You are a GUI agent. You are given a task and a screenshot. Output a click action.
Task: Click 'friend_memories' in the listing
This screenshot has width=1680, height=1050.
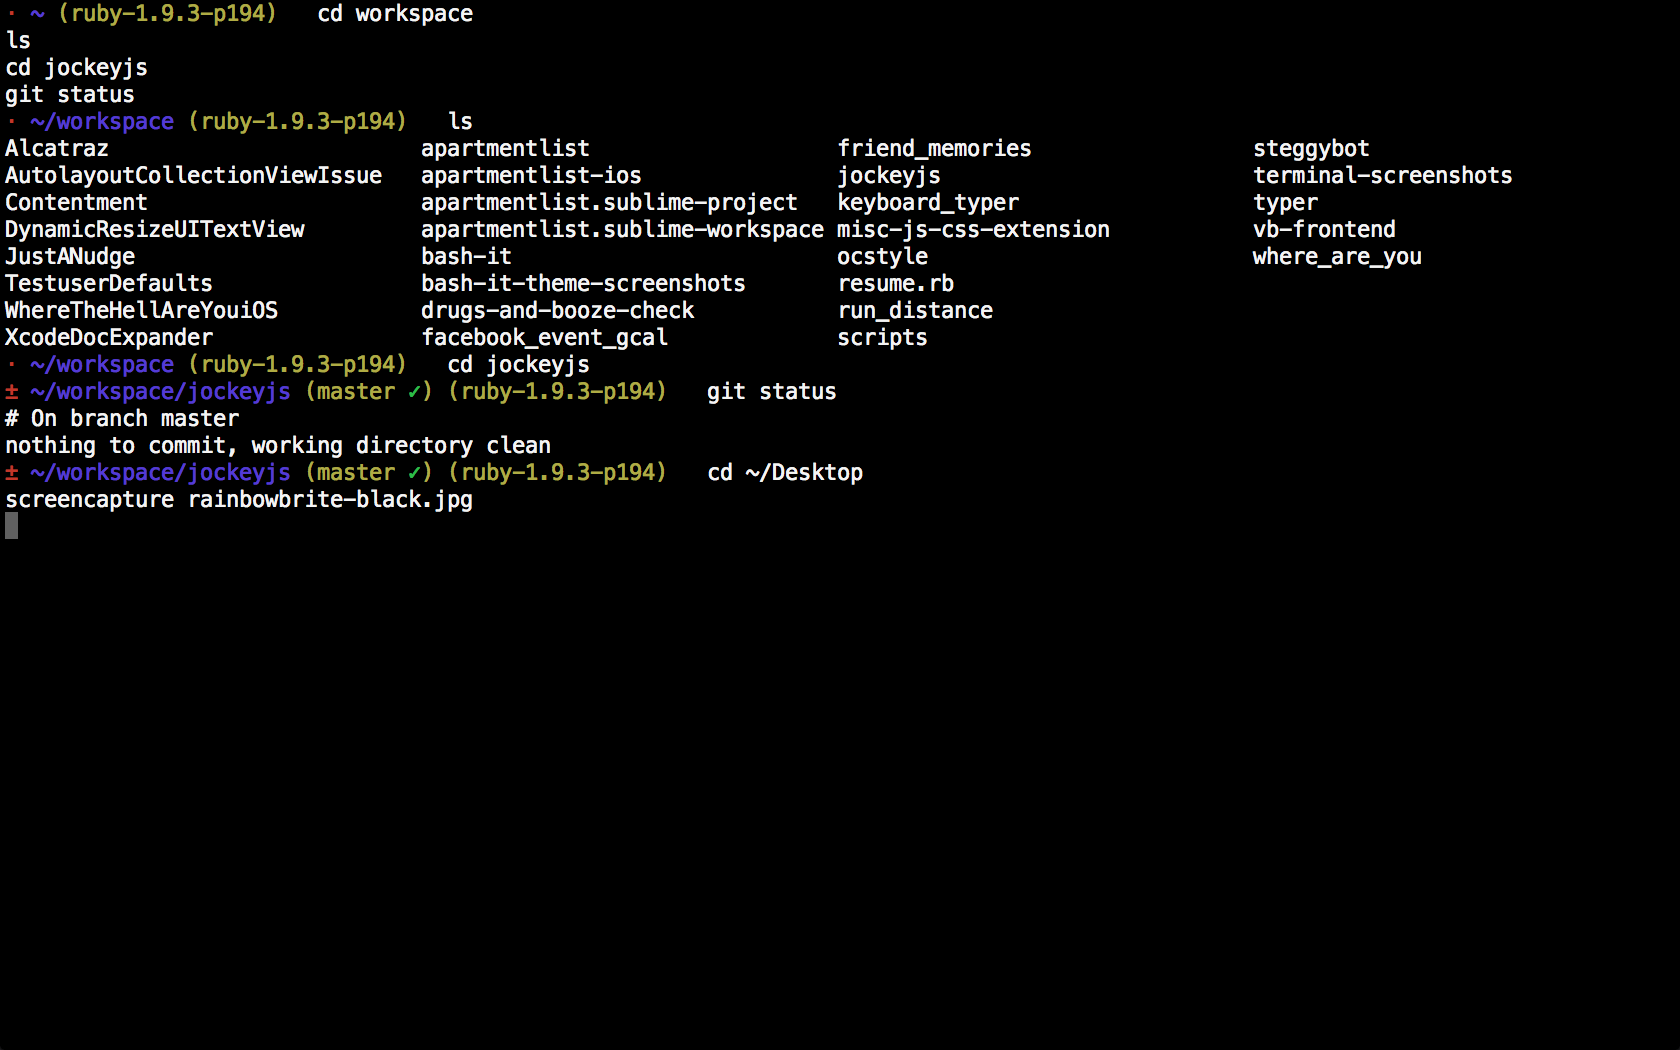tap(933, 149)
